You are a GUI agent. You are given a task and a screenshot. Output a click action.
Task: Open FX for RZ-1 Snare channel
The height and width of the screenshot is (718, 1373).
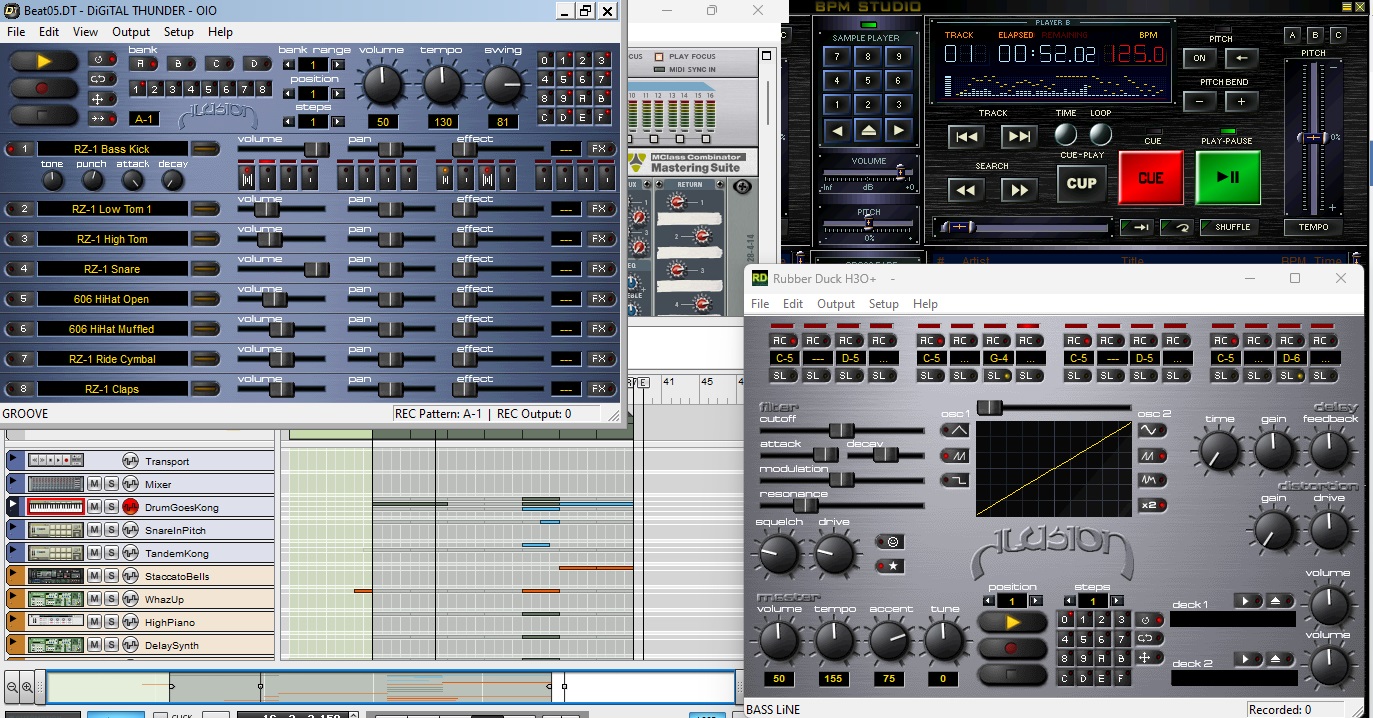(599, 269)
